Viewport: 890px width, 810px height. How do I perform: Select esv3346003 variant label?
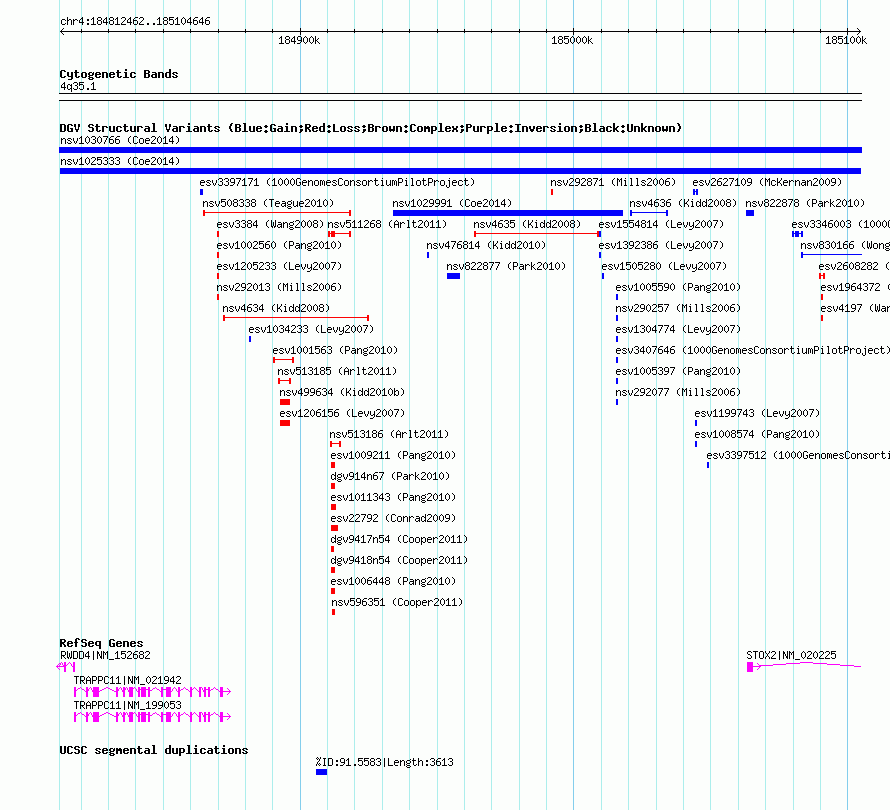[841, 224]
